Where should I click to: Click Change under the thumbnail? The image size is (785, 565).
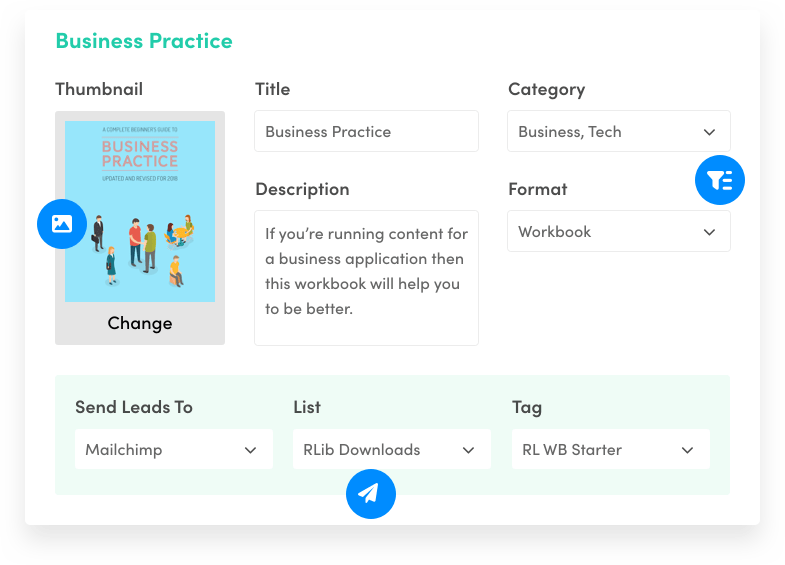[140, 323]
